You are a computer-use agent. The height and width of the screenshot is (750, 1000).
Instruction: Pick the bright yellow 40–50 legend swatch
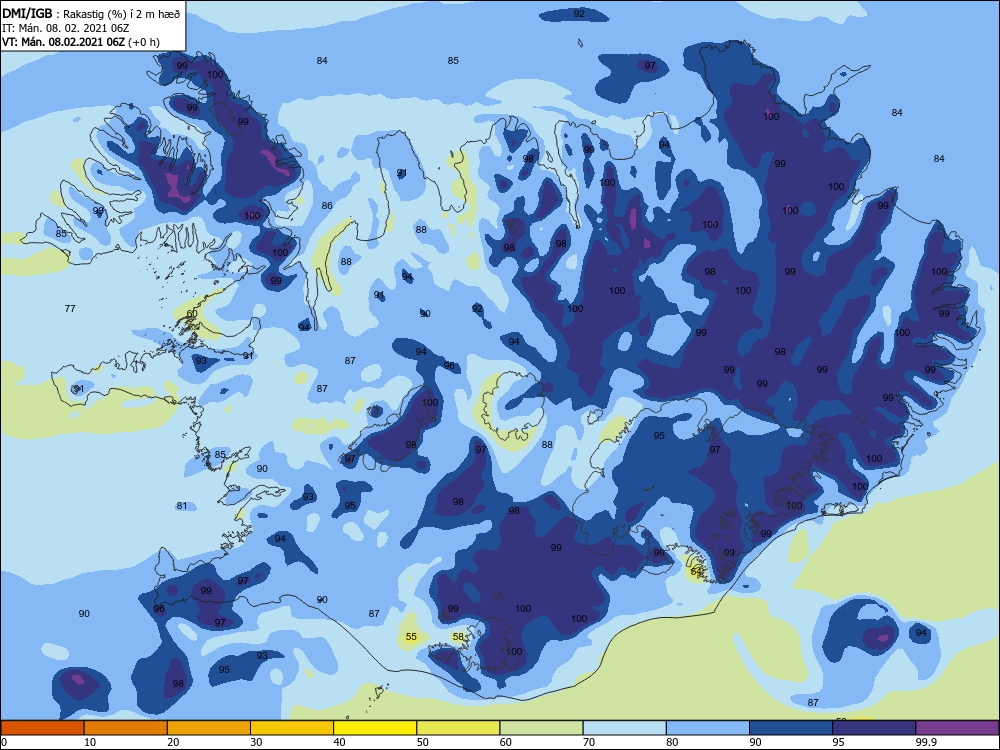(375, 728)
